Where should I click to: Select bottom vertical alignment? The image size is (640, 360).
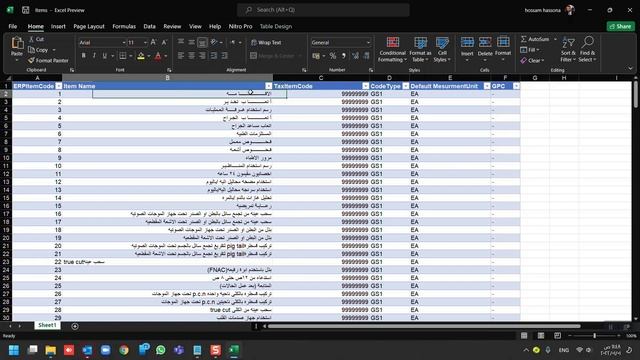[202, 42]
